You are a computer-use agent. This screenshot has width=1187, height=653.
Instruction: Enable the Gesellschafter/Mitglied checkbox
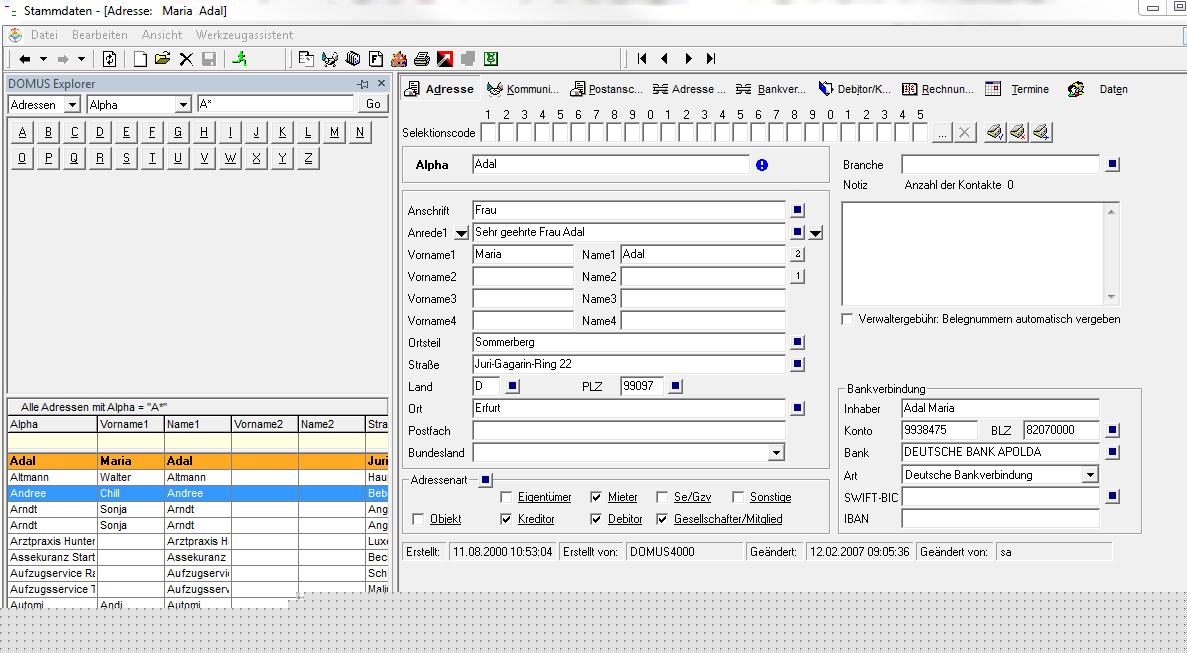coord(661,519)
